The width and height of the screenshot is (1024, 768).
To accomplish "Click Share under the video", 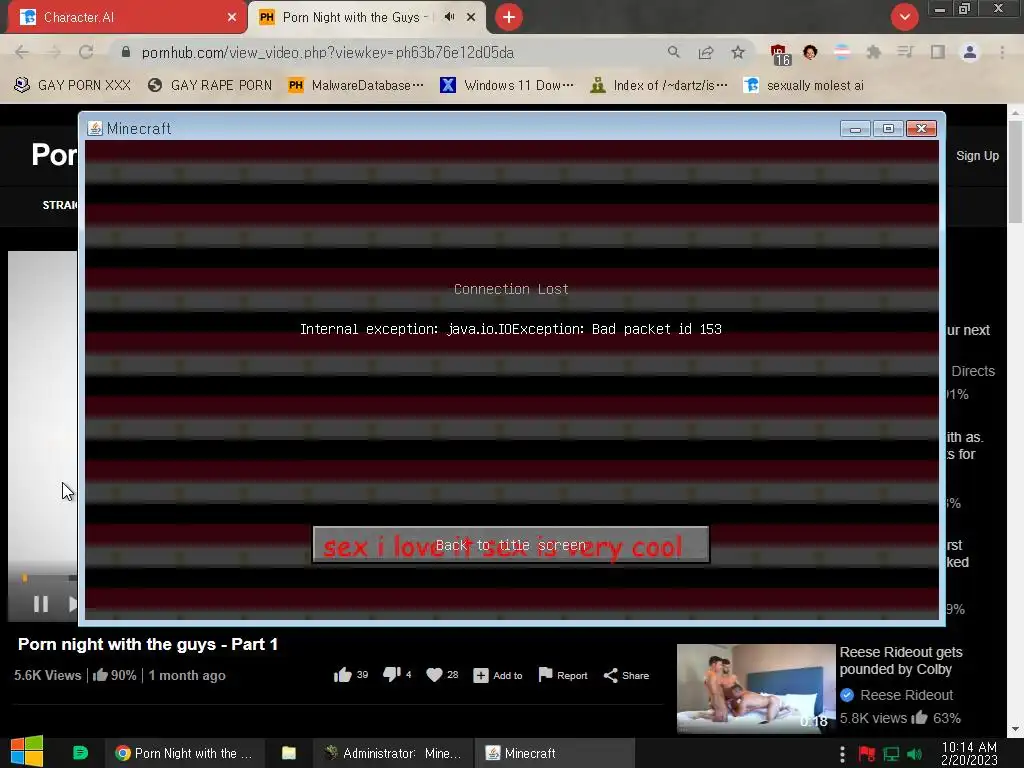I will [626, 675].
